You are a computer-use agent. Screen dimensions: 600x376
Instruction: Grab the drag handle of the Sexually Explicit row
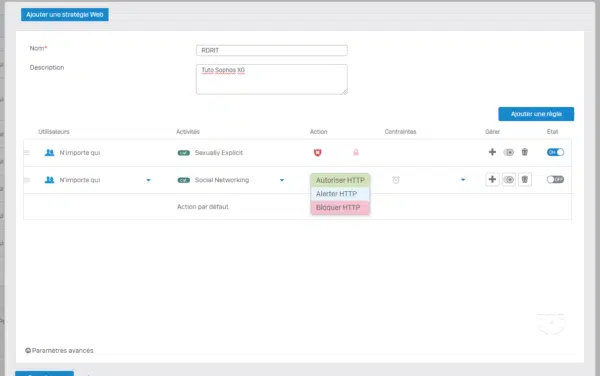27,153
